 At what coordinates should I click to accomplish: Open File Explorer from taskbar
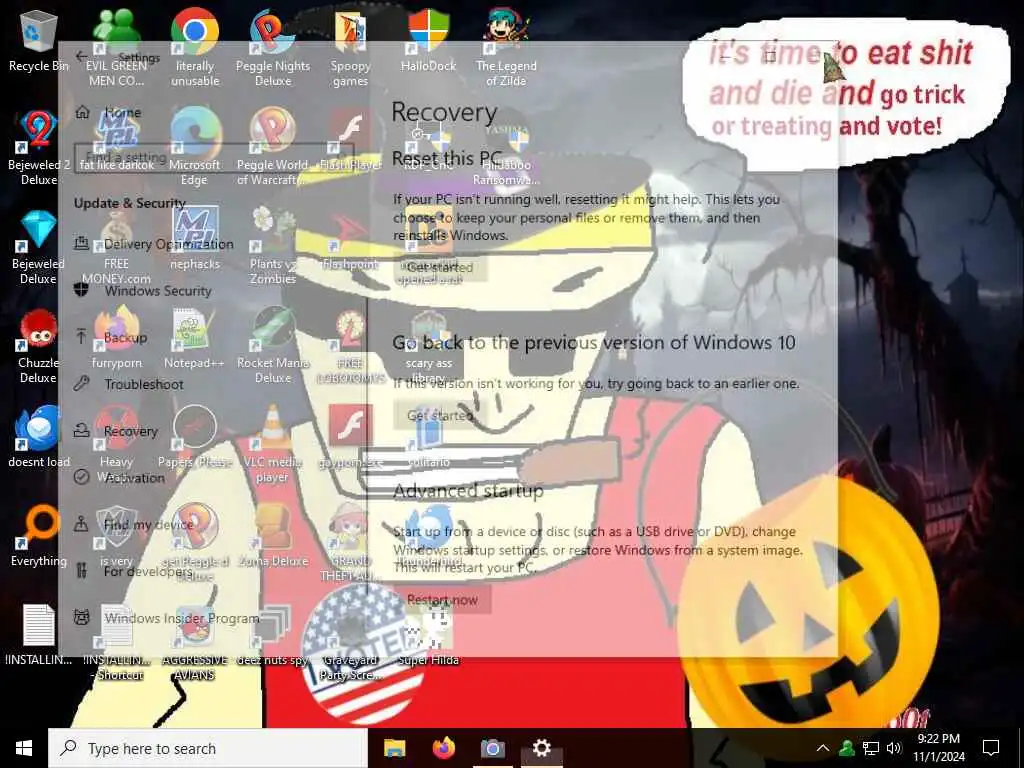pyautogui.click(x=394, y=748)
